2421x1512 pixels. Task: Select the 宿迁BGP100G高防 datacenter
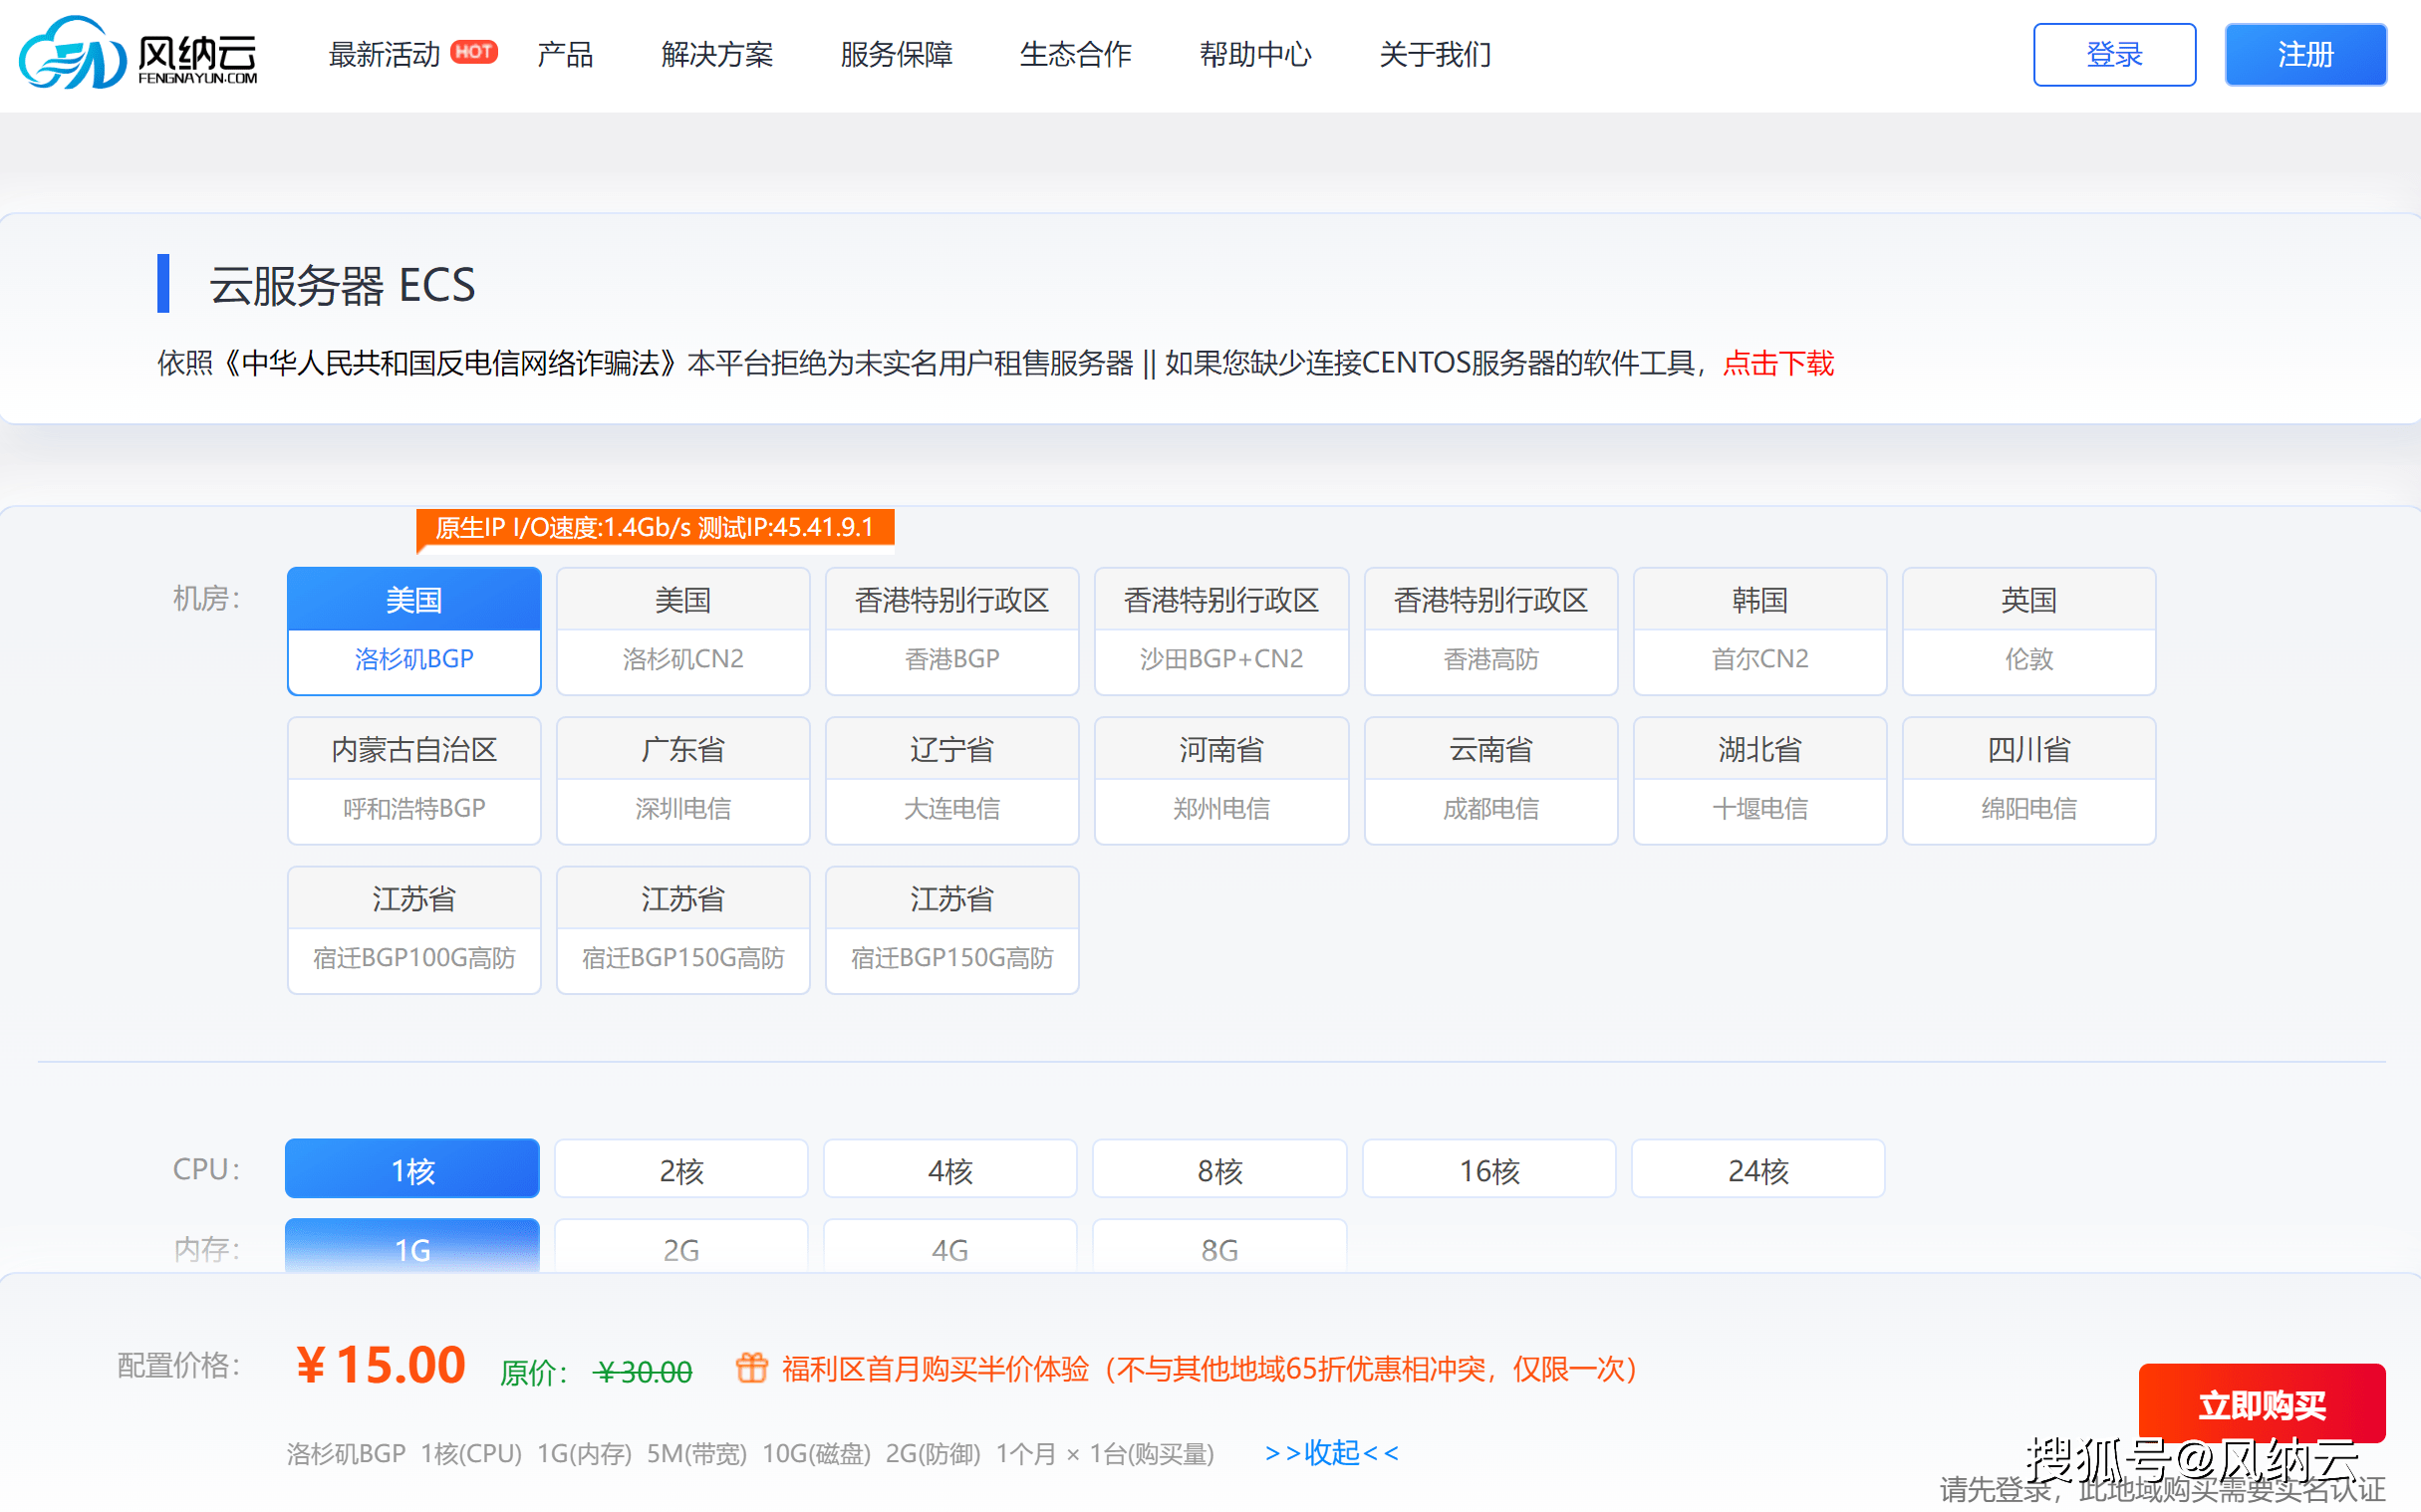coord(414,930)
